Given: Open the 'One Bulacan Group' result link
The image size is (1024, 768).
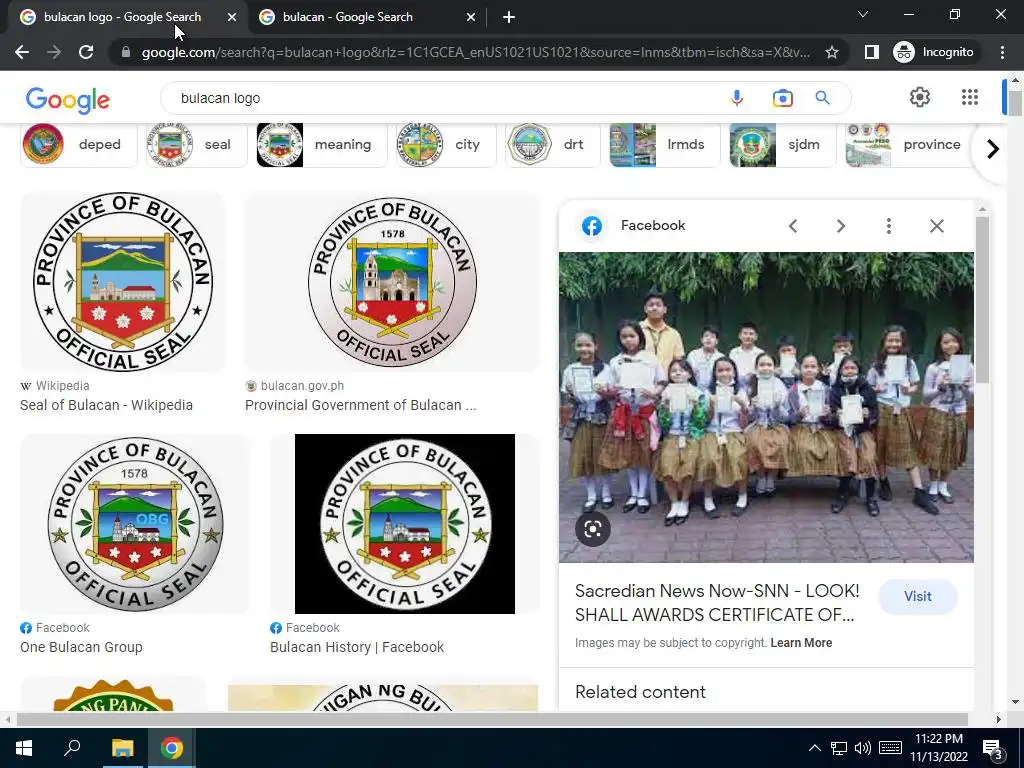Looking at the screenshot, I should [81, 647].
